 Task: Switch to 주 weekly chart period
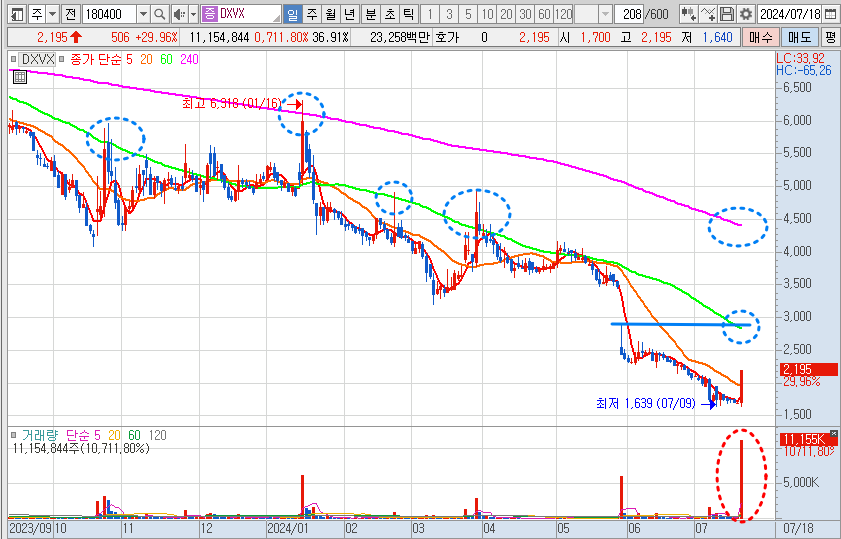click(x=312, y=14)
